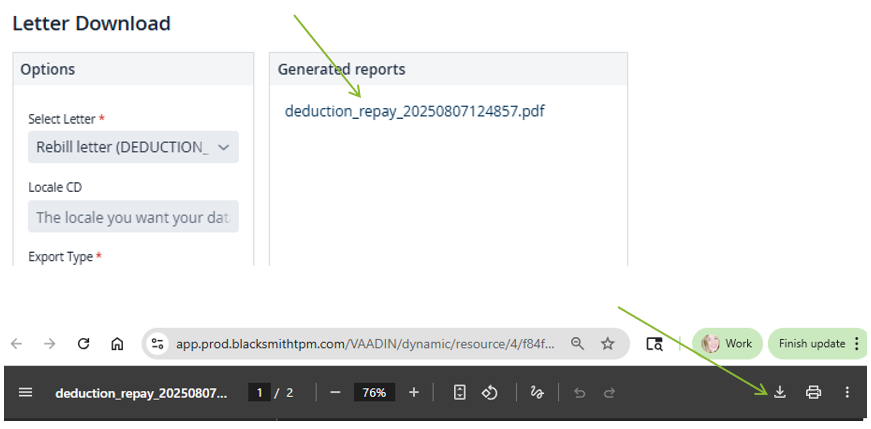Click the Work profile button
This screenshot has width=871, height=429.
click(727, 343)
